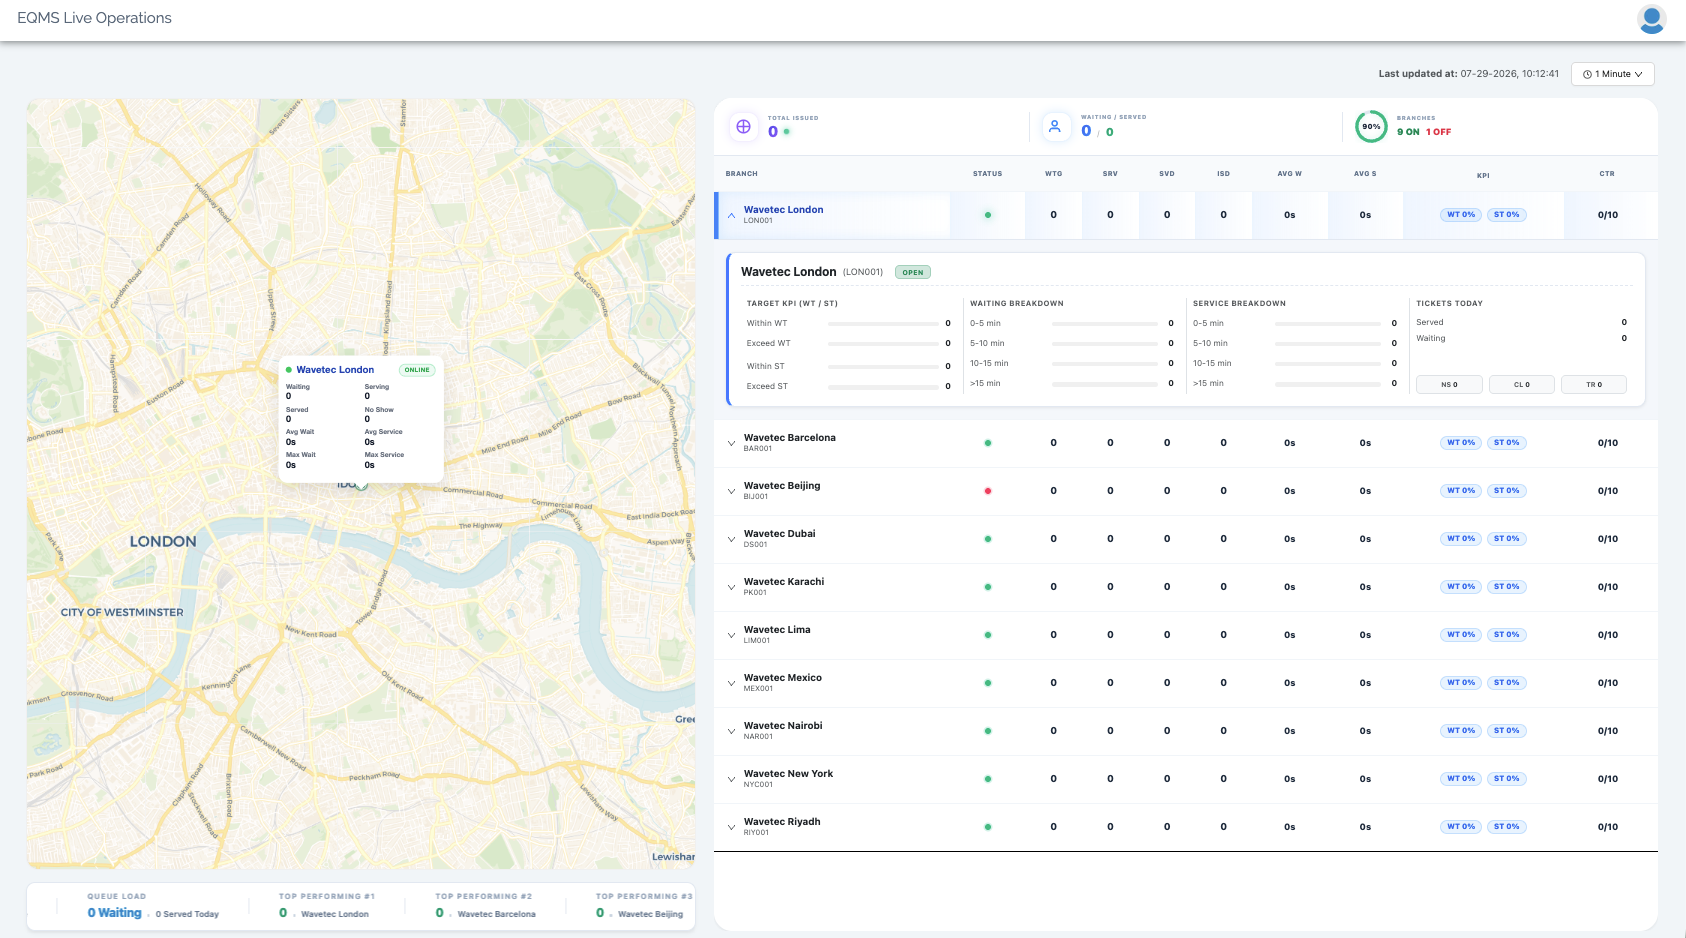Image resolution: width=1686 pixels, height=938 pixels.
Task: Click the Wavetec London map popup title
Action: pos(335,370)
